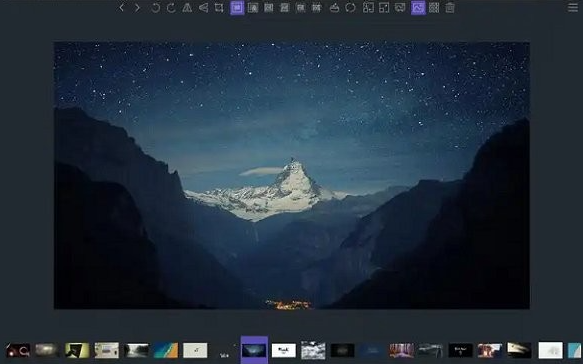This screenshot has width=583, height=364.
Task: Open the grayscale foggy trees thumbnail
Action: (x=136, y=350)
